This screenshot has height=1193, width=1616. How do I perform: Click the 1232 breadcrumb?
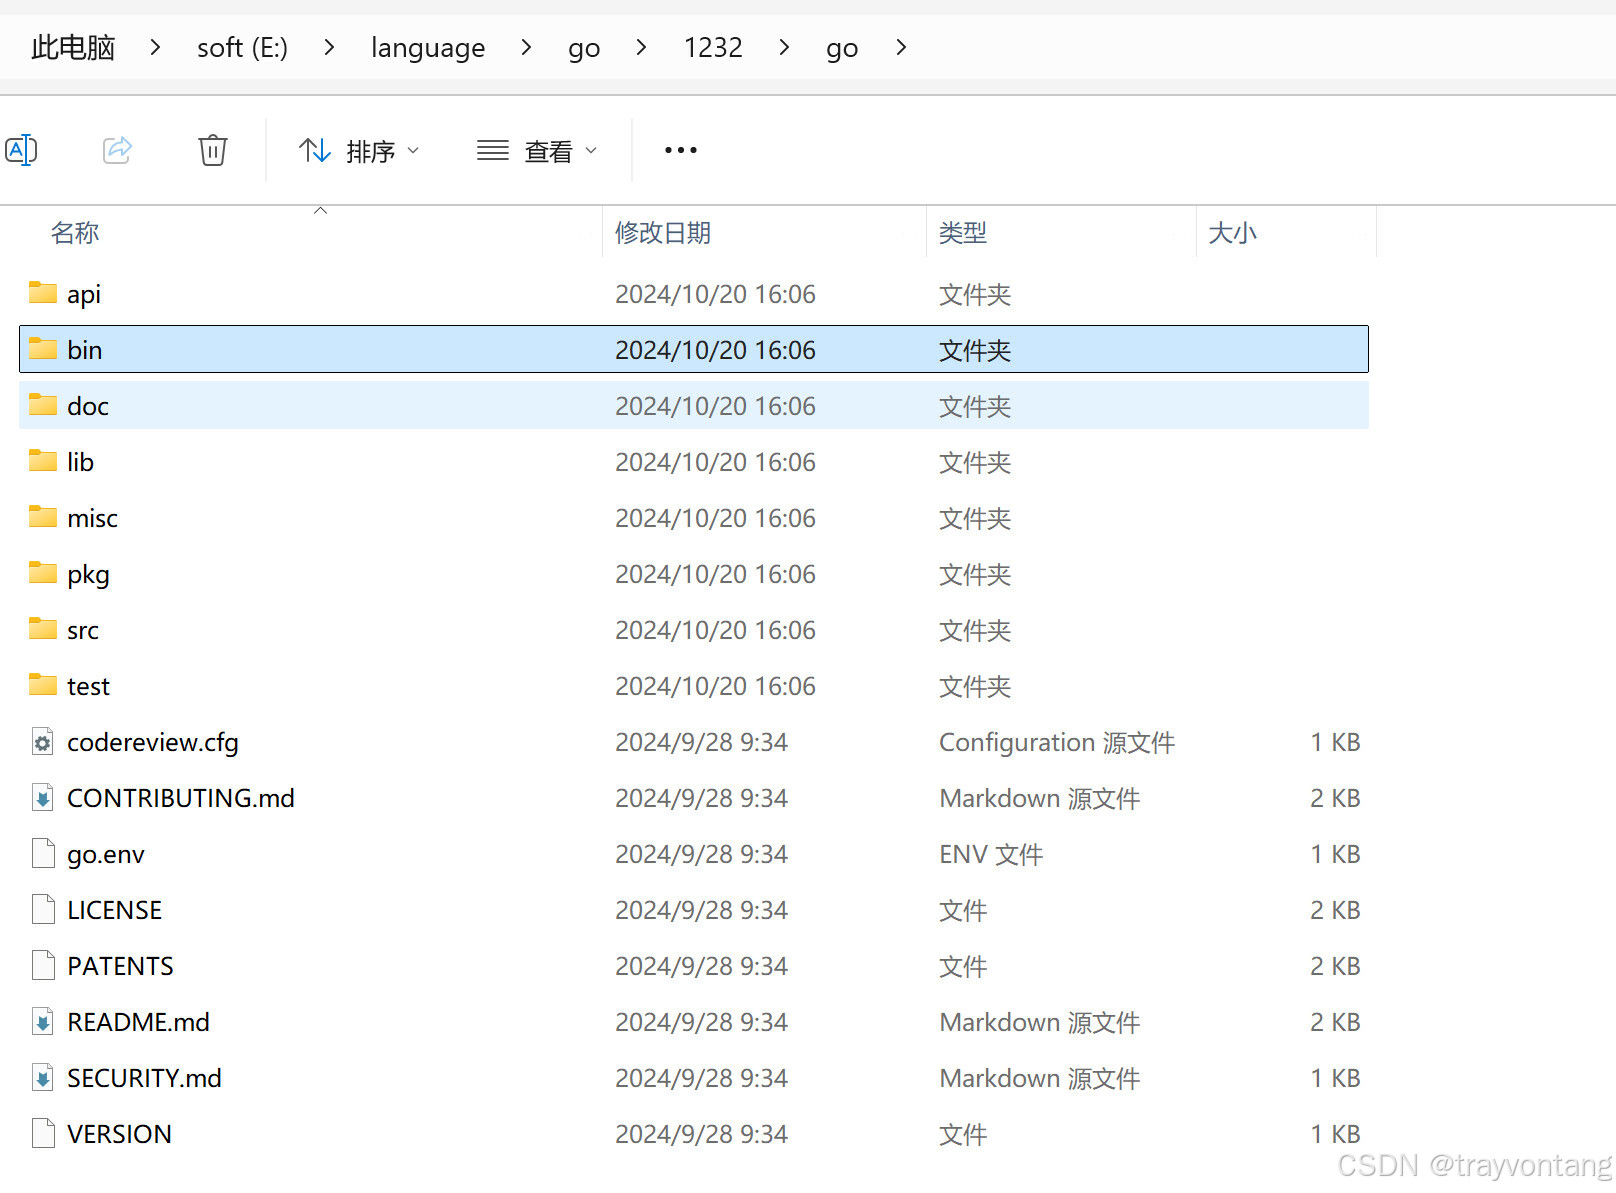coord(713,47)
